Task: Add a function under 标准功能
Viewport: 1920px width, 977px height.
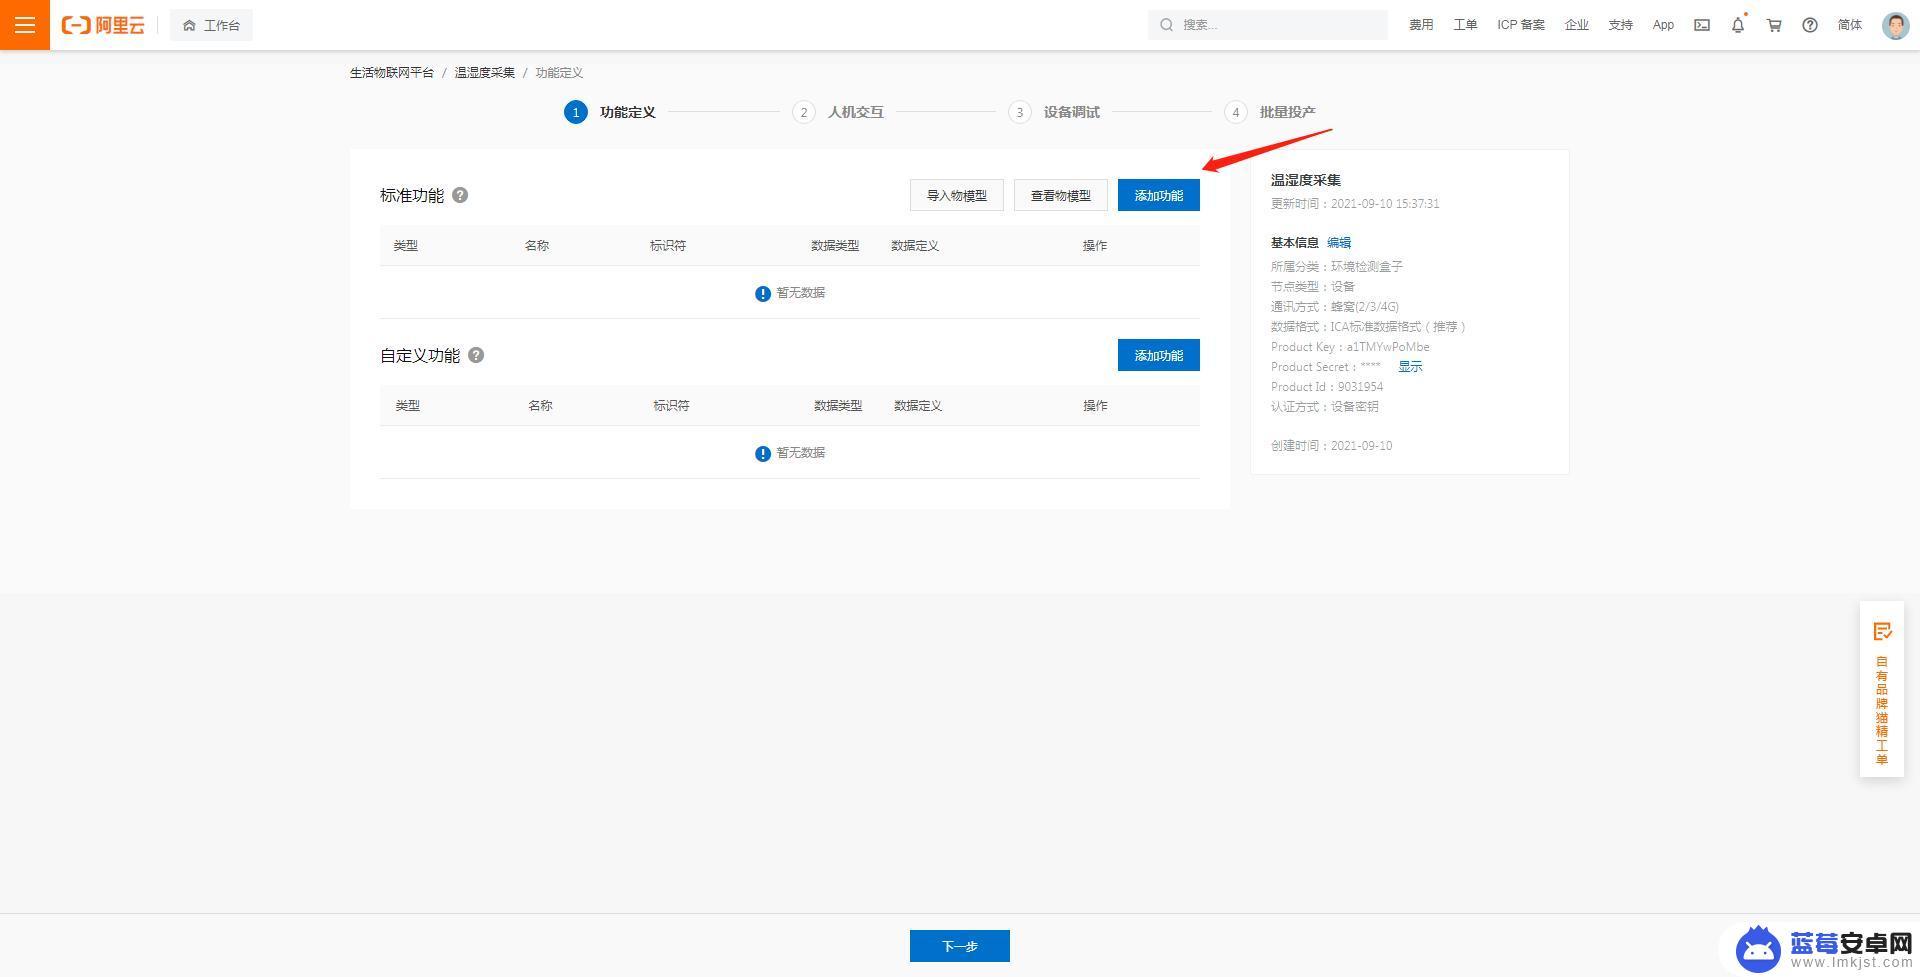Action: coord(1159,195)
